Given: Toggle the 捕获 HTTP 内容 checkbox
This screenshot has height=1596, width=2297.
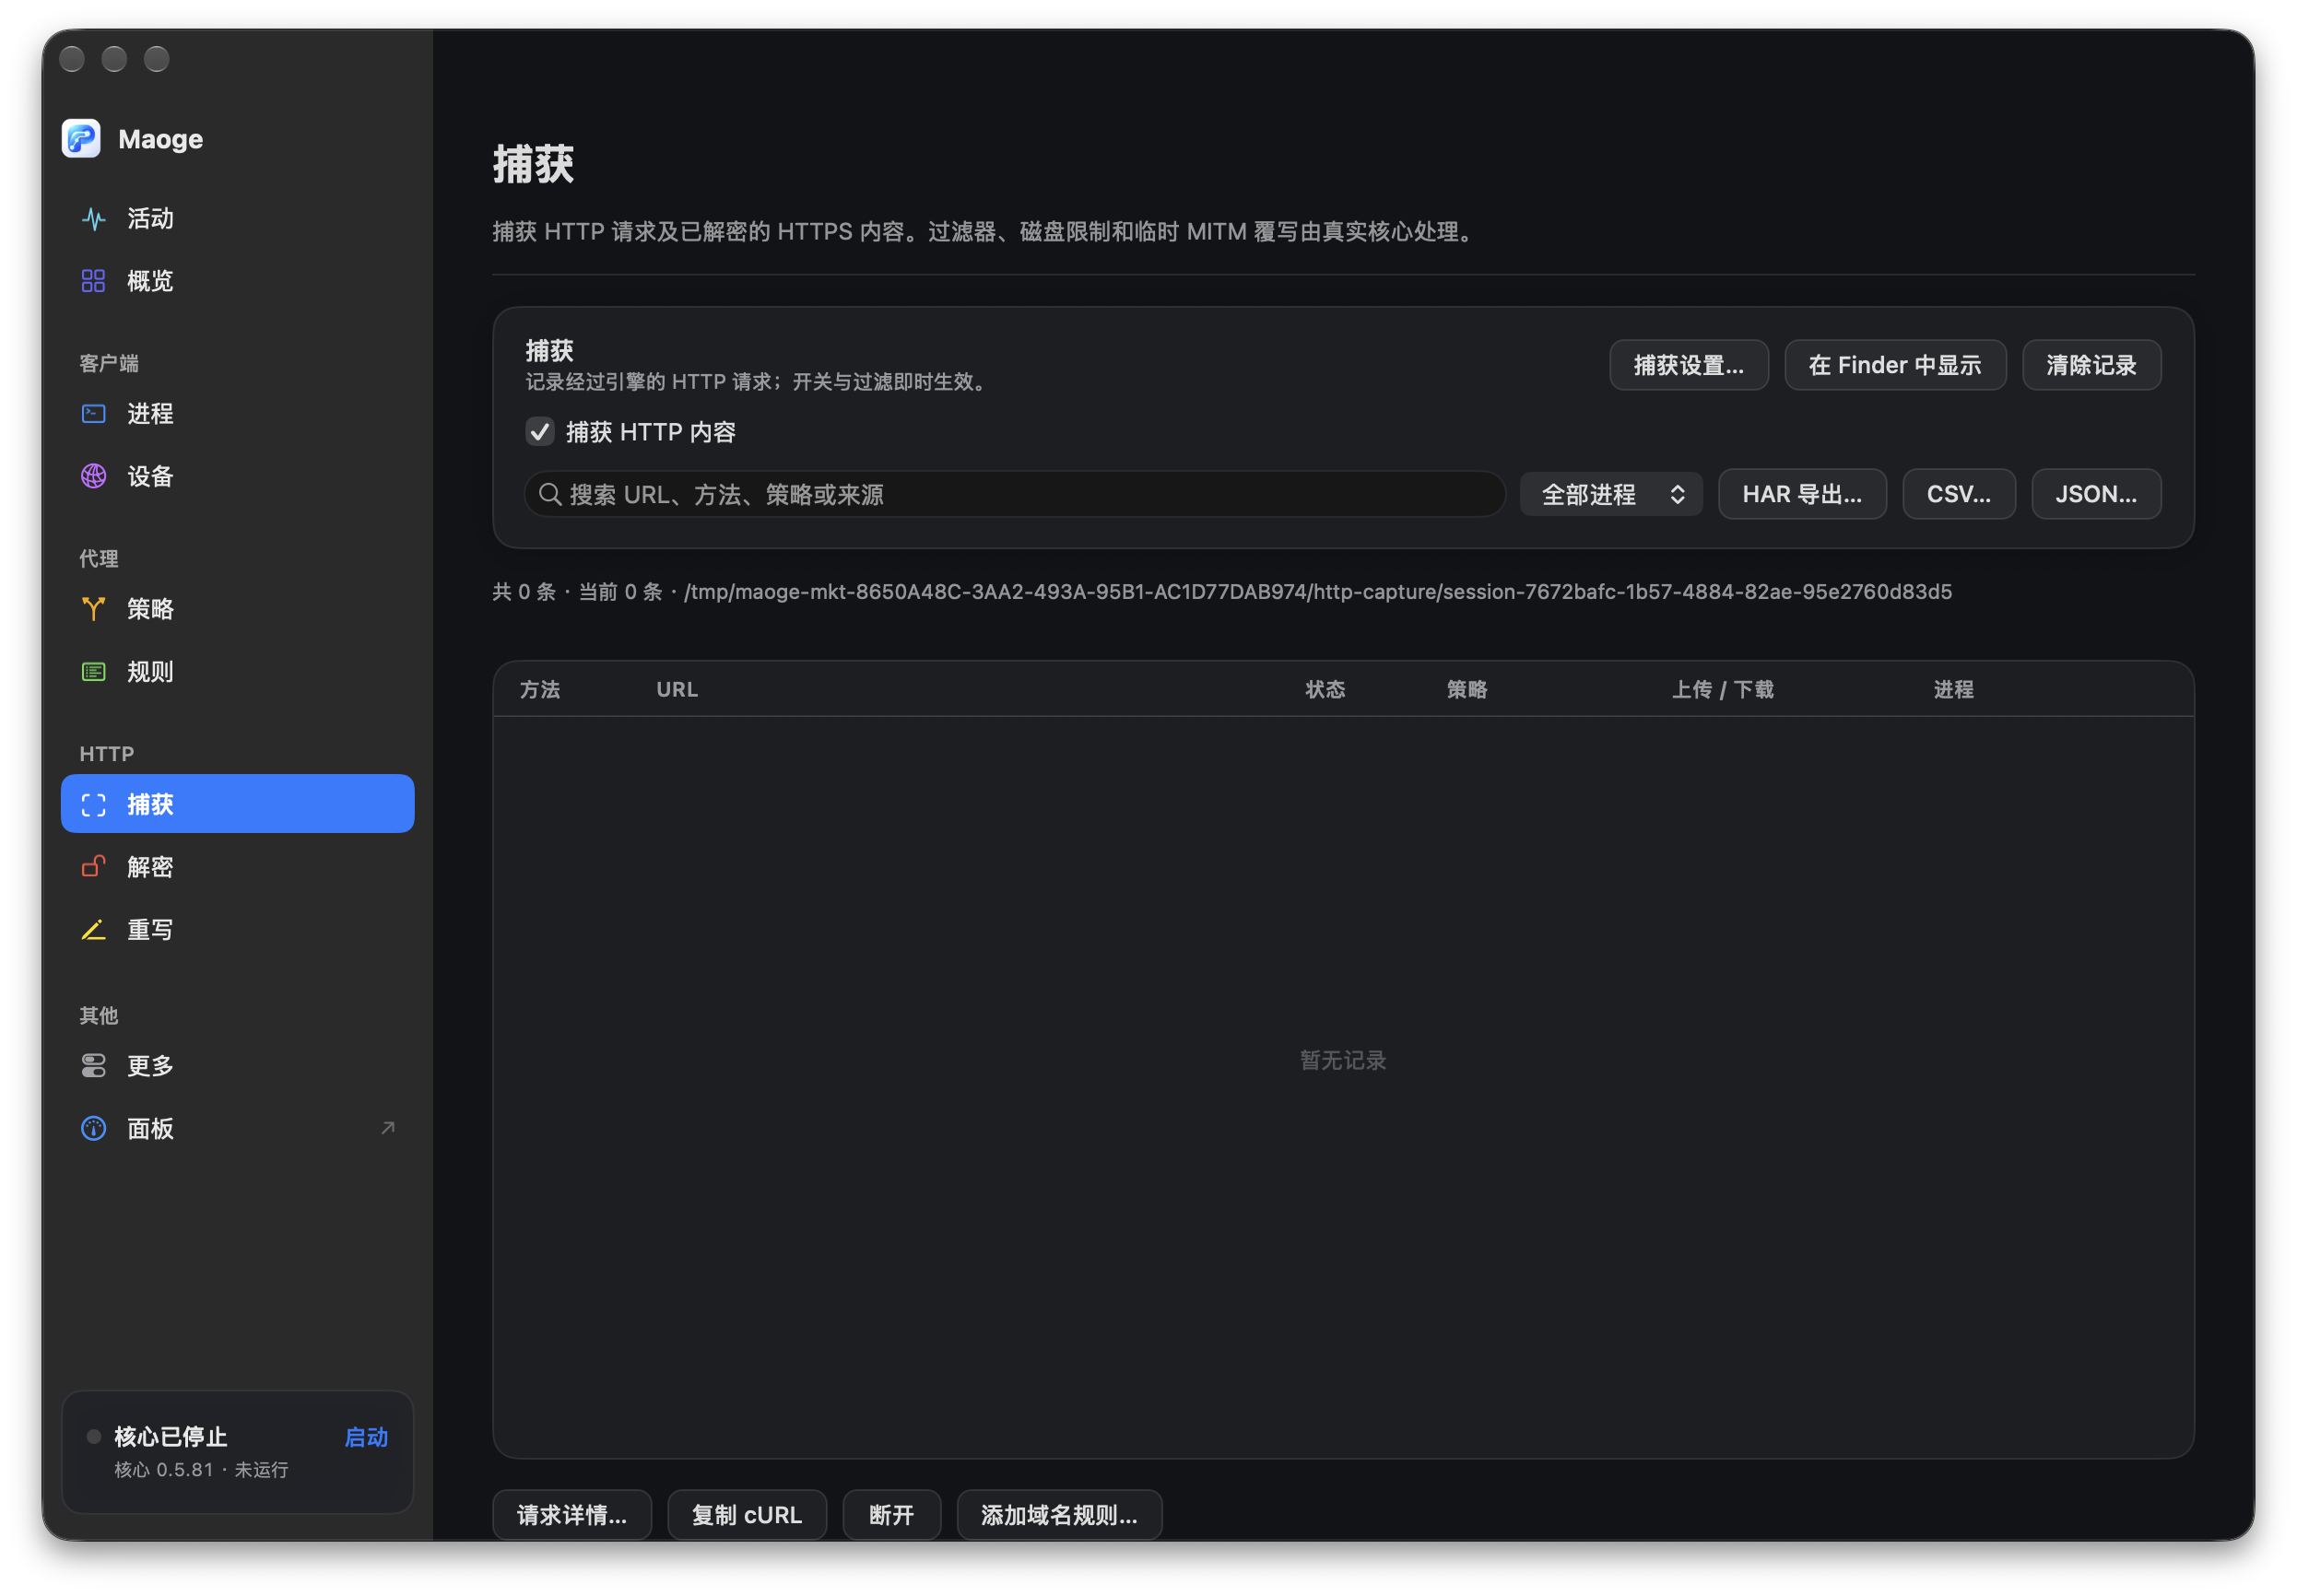Looking at the screenshot, I should point(540,432).
